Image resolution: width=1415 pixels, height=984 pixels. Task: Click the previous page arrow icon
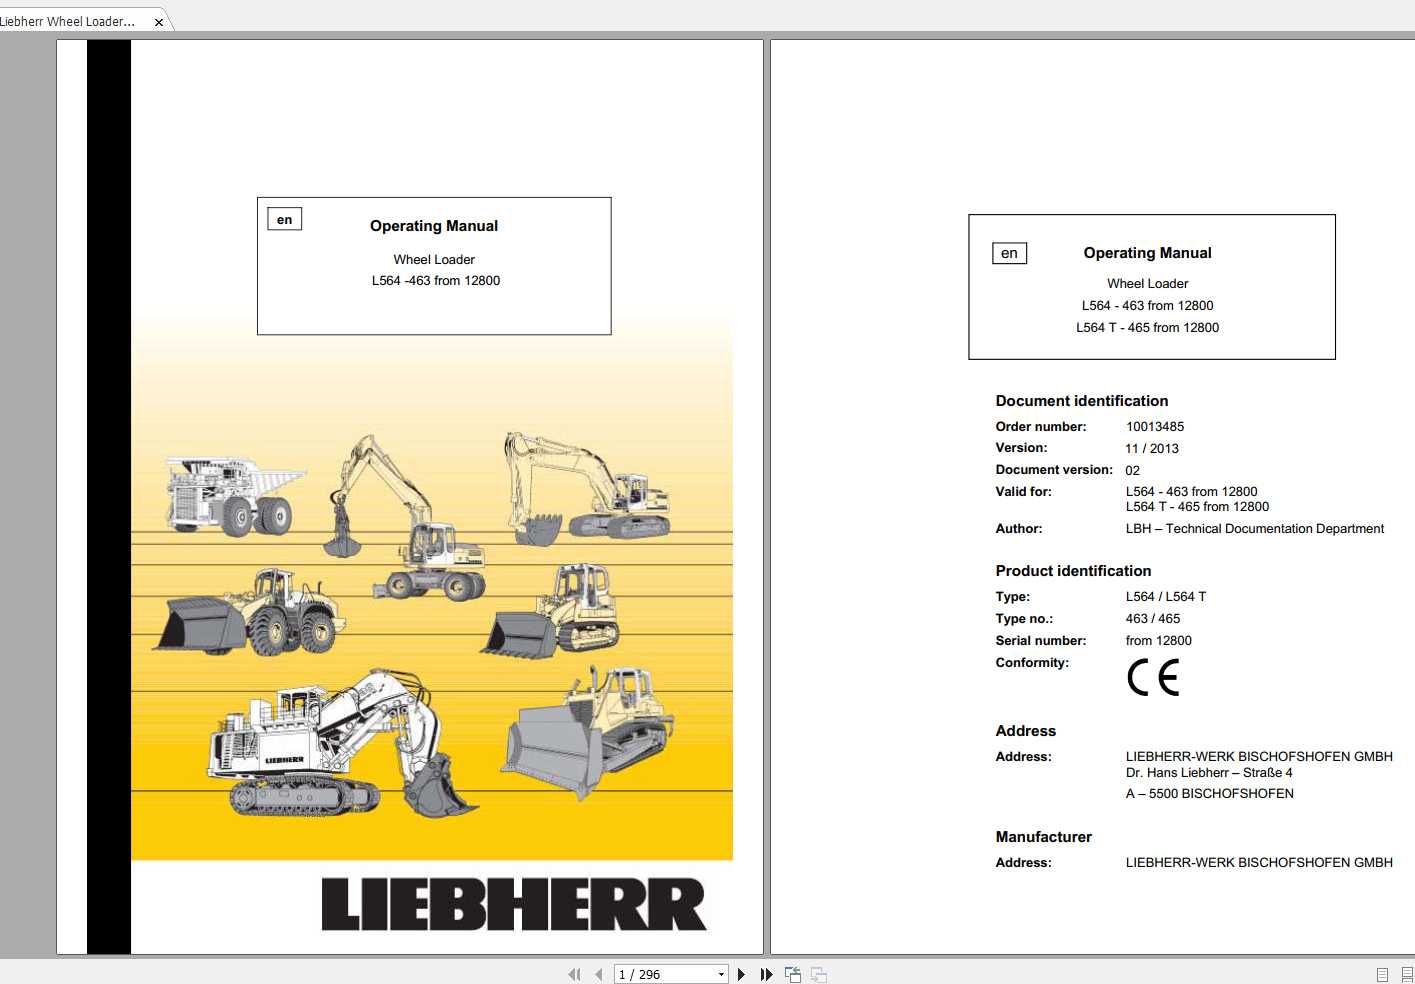pyautogui.click(x=598, y=973)
